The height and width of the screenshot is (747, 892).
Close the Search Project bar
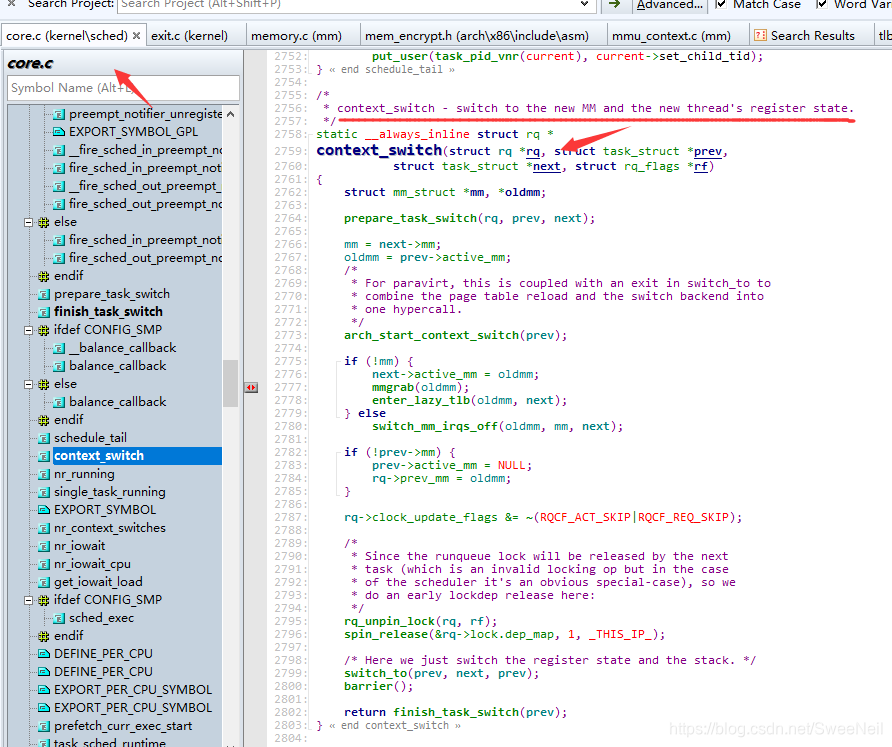[11, 3]
